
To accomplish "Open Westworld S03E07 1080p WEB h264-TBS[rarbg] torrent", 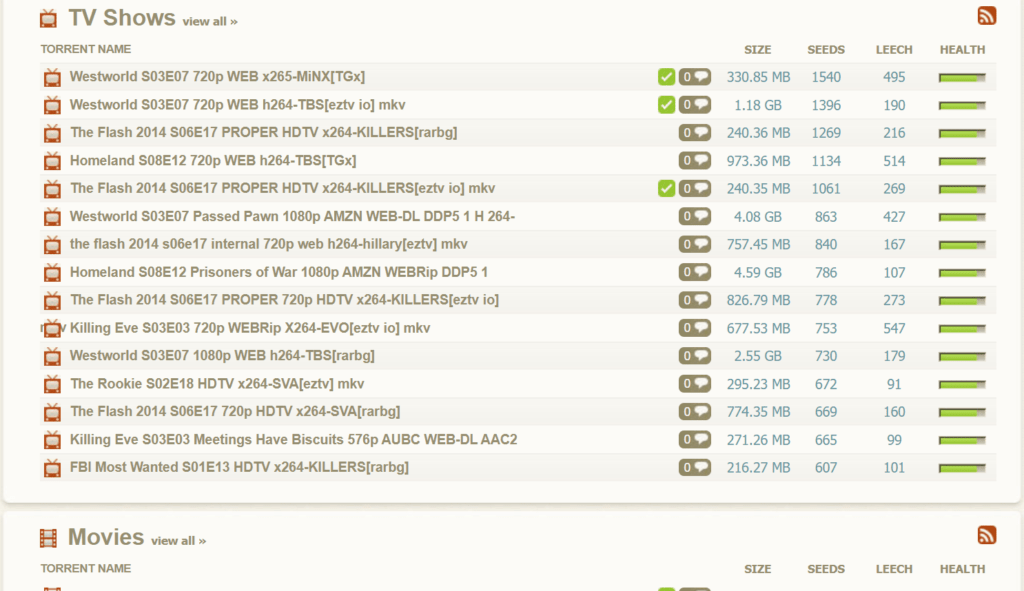I will click(222, 355).
